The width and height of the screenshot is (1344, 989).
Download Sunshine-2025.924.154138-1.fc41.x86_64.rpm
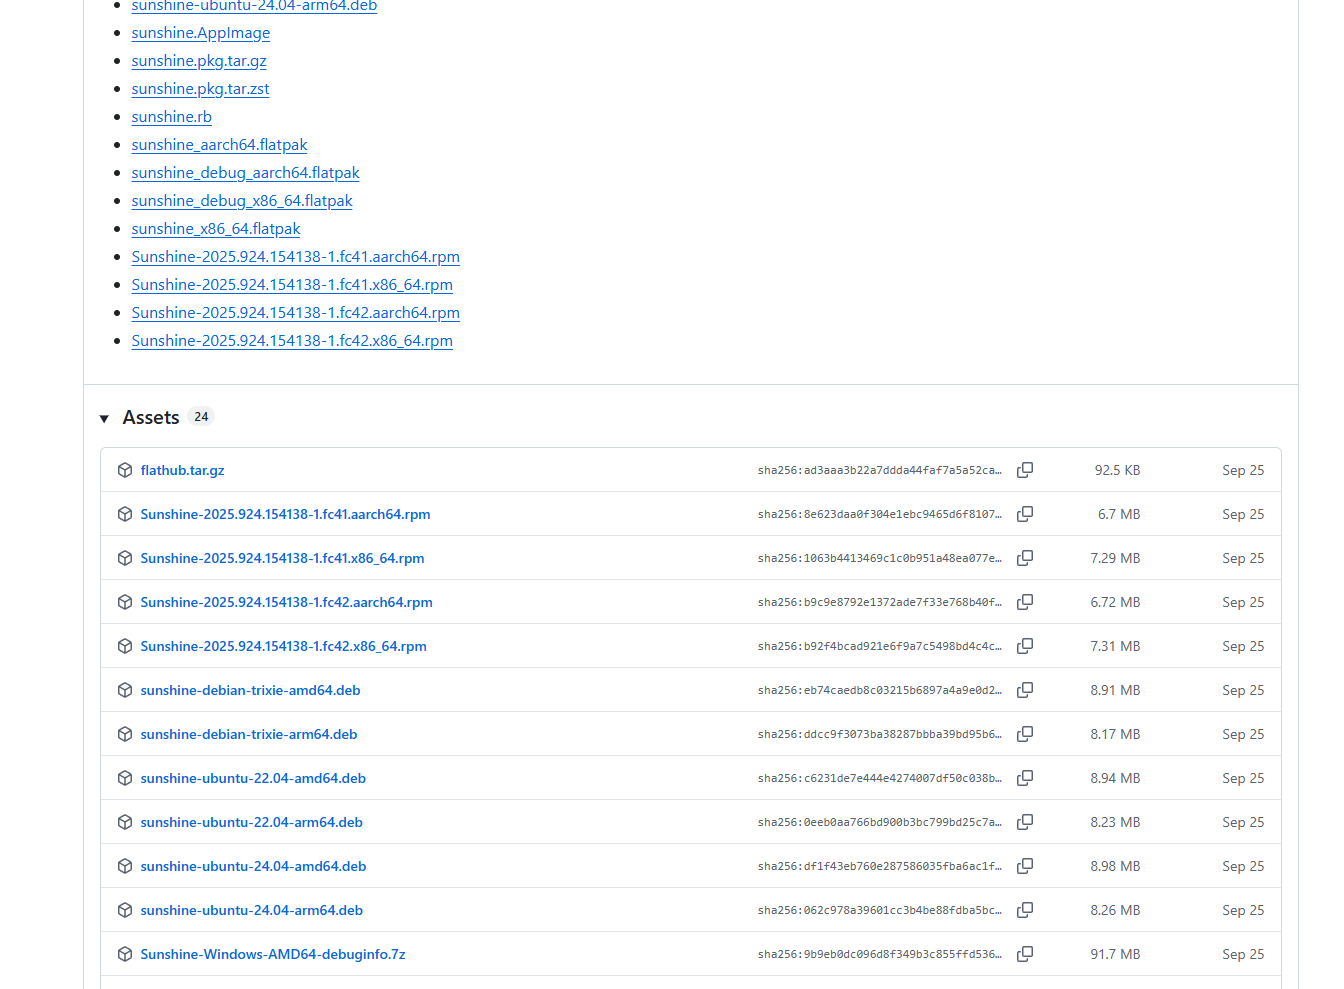pos(283,558)
